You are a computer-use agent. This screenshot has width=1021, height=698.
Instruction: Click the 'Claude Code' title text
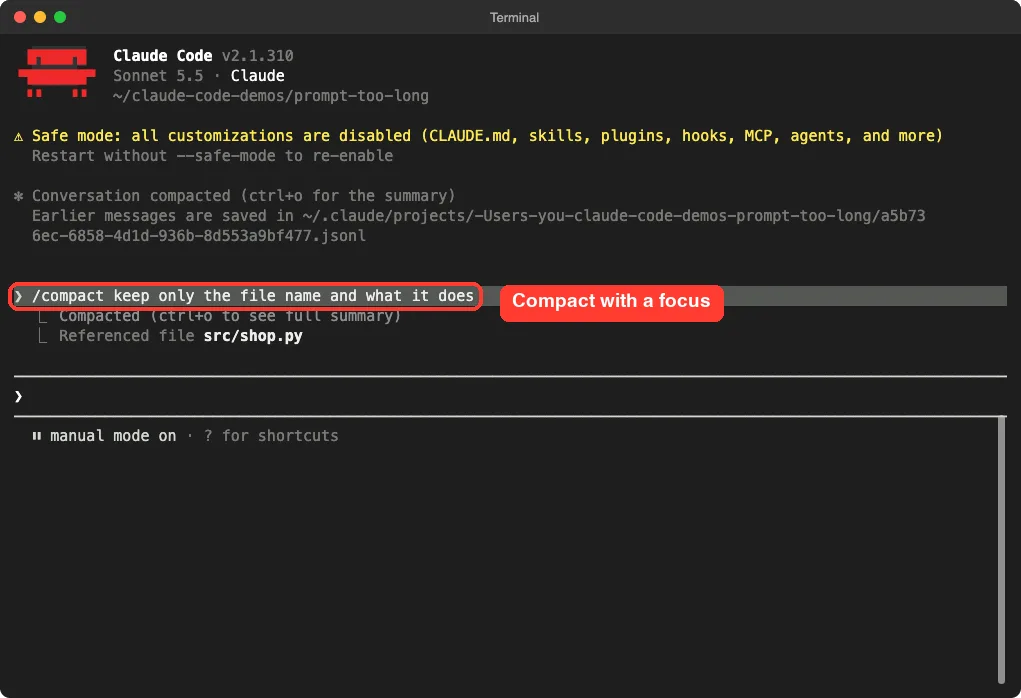(163, 56)
